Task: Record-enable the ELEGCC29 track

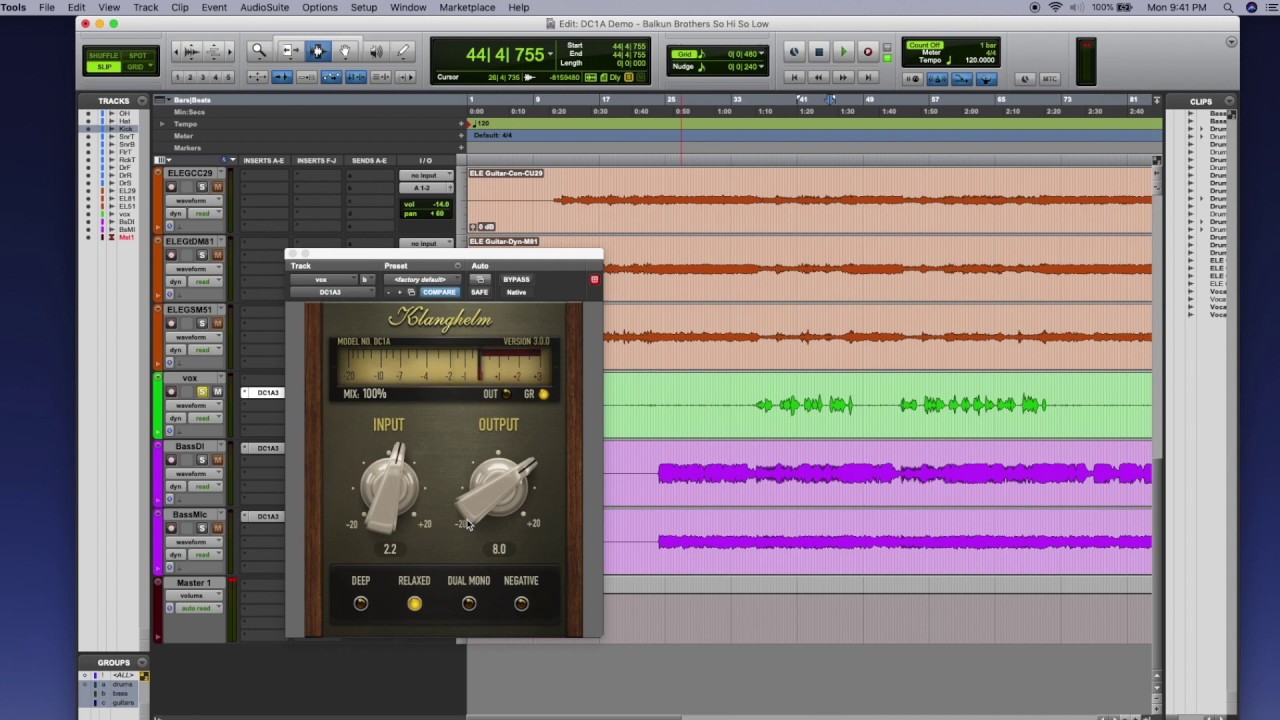Action: pyautogui.click(x=171, y=187)
